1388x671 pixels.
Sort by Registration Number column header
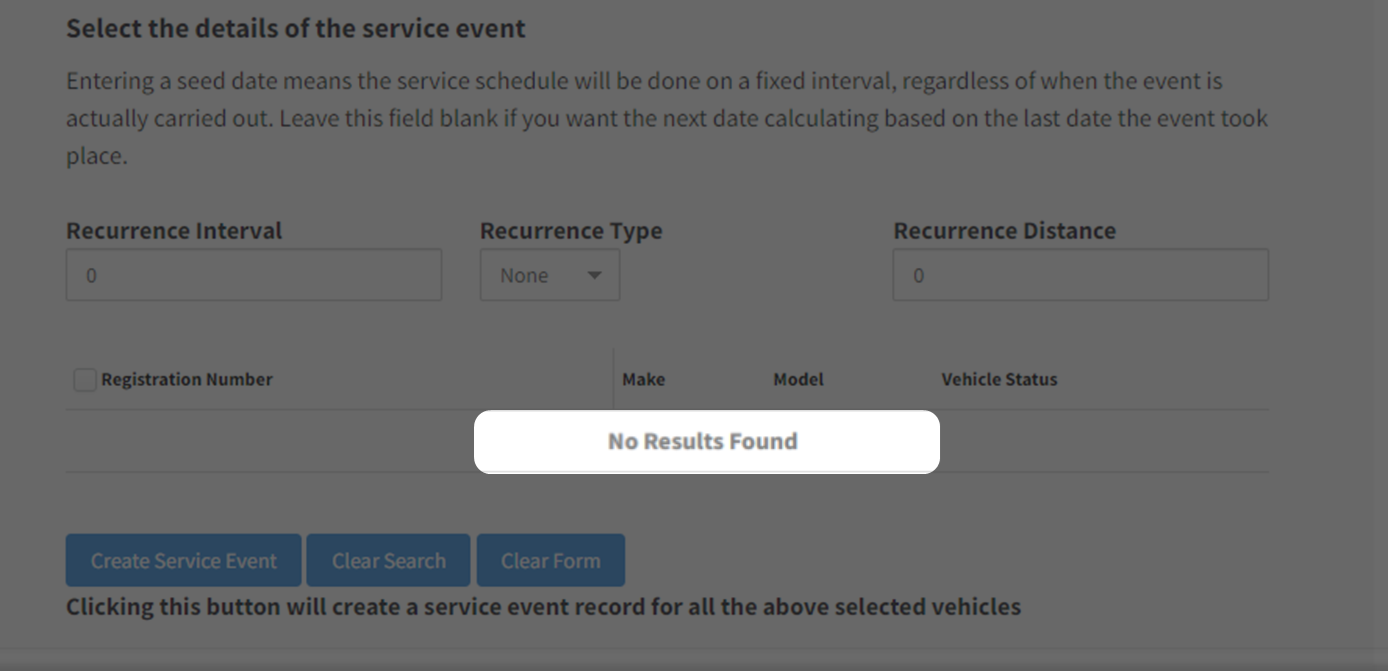point(187,379)
